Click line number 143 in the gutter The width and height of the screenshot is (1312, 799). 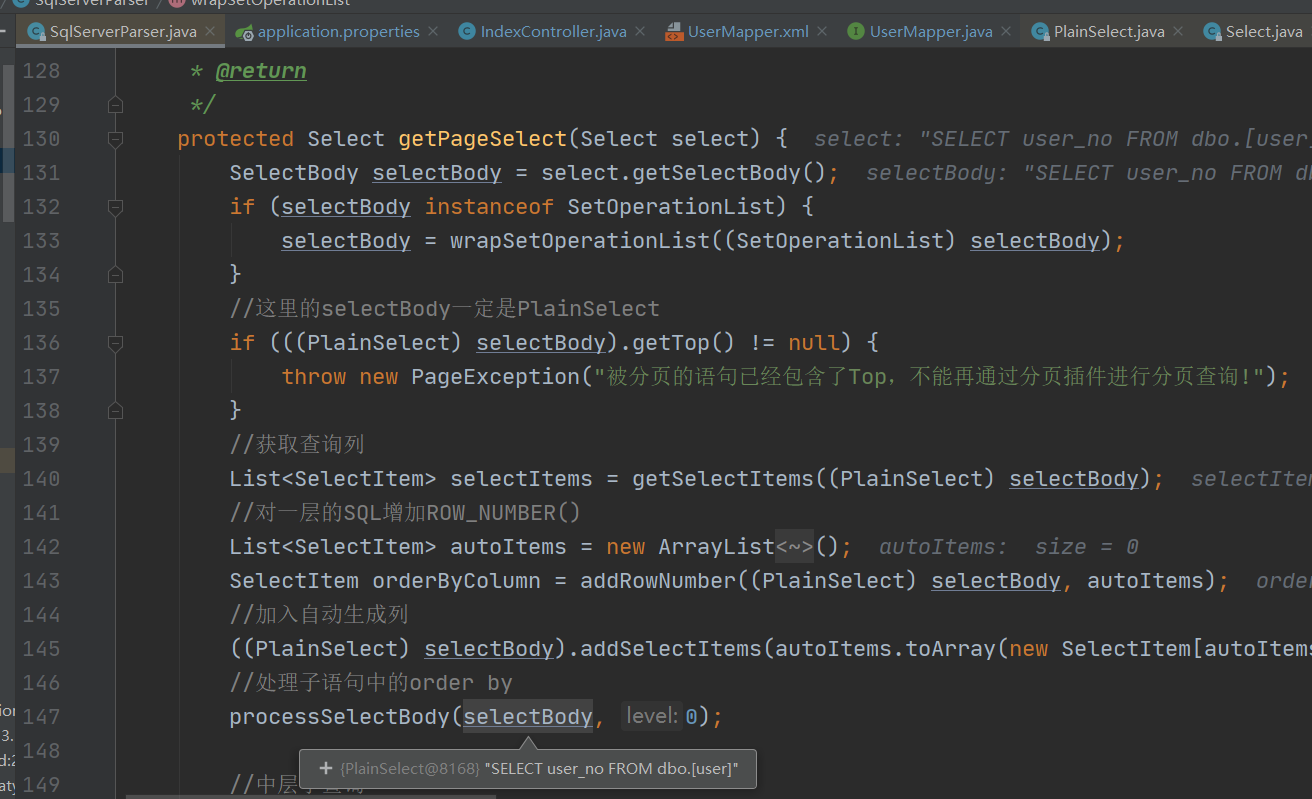41,581
